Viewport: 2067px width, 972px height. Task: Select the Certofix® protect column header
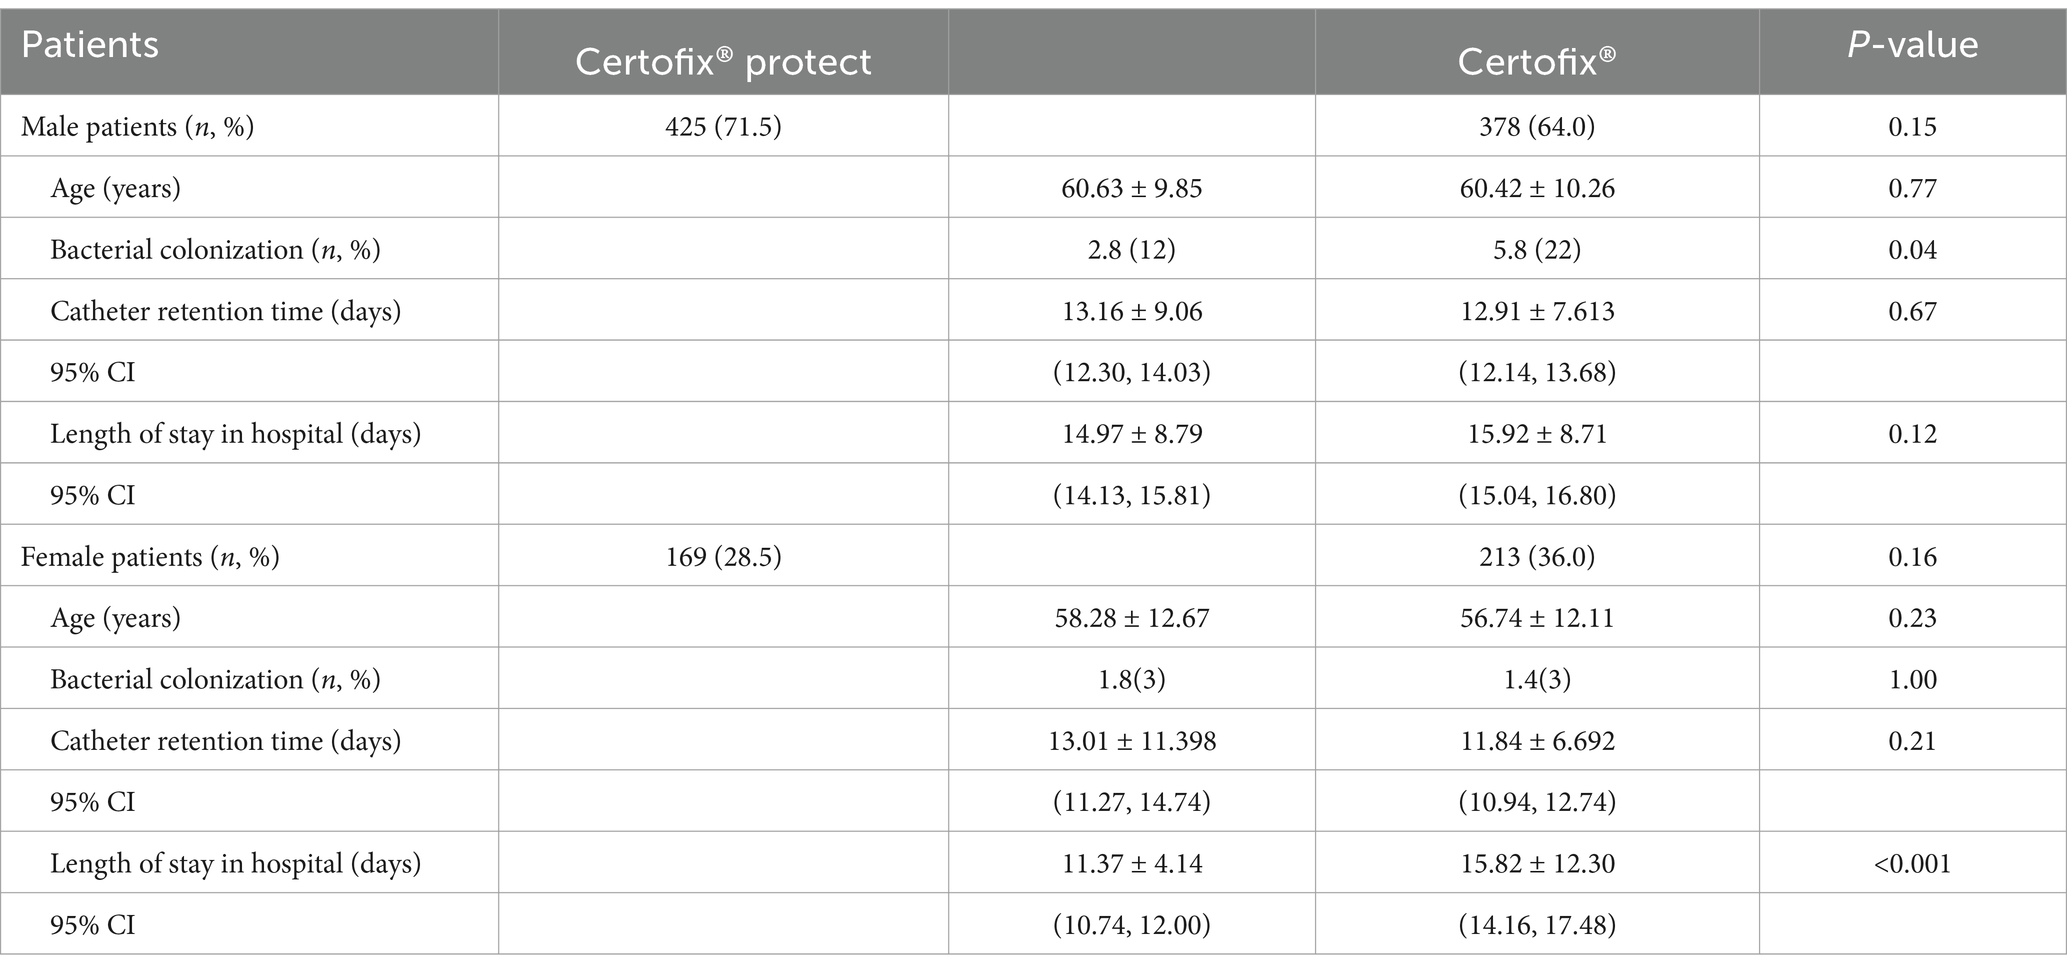[723, 62]
